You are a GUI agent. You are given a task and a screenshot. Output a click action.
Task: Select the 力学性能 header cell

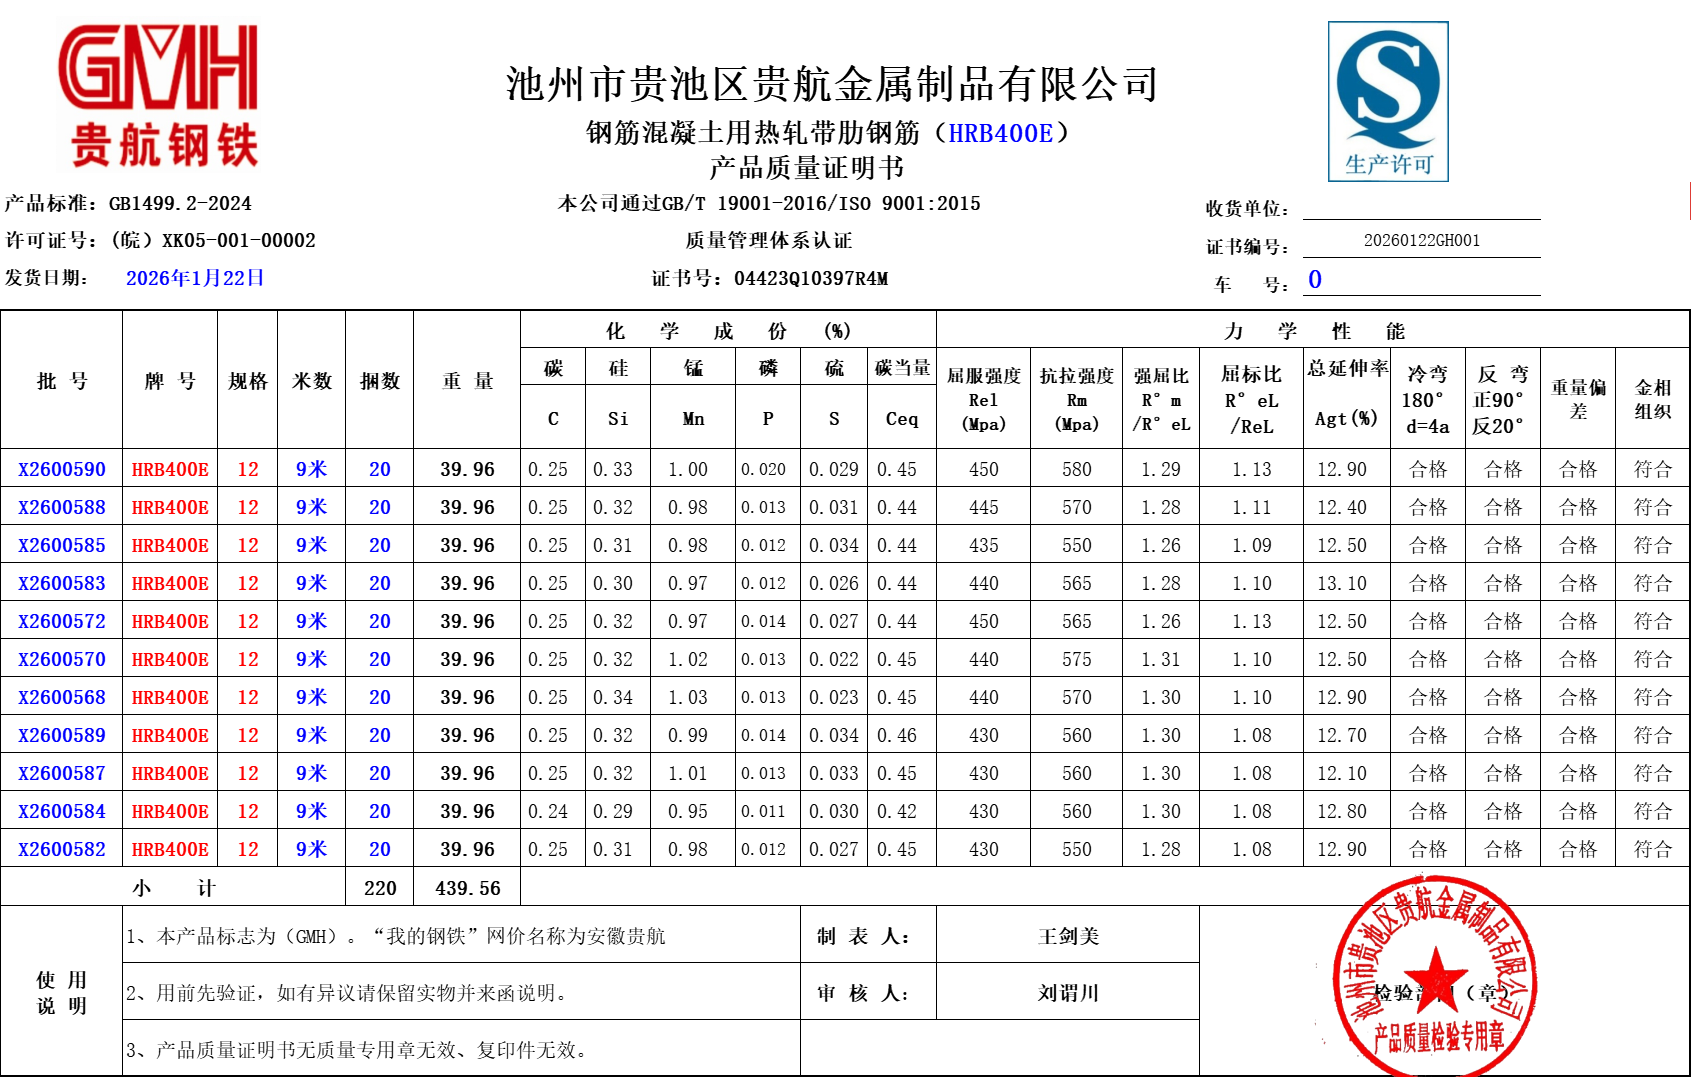(1313, 330)
